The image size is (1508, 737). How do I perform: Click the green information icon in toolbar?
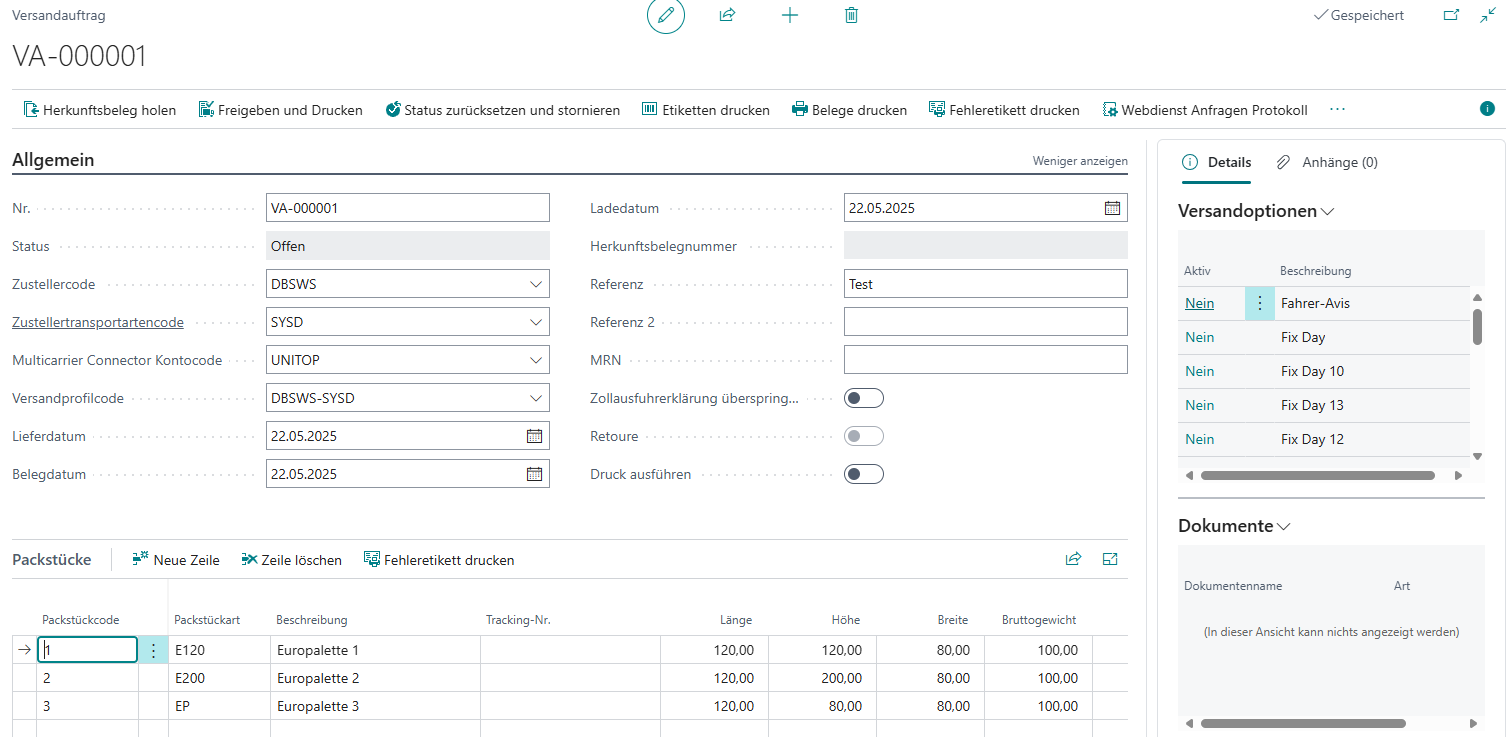(x=1487, y=109)
